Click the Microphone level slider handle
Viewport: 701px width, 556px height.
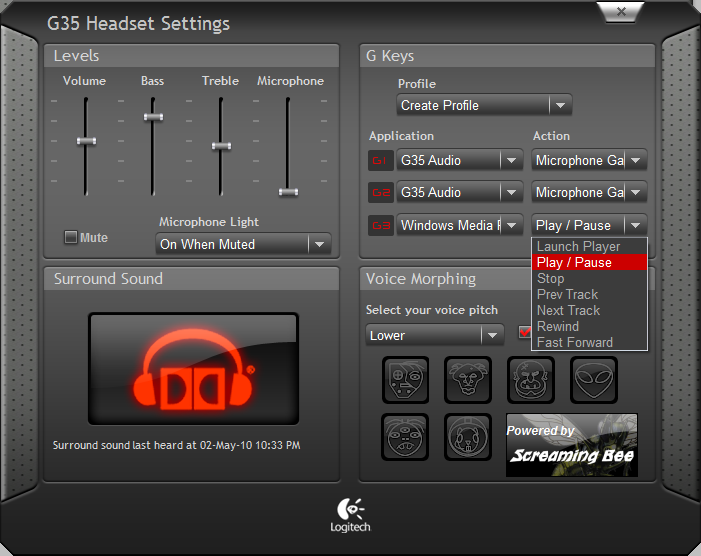point(288,192)
